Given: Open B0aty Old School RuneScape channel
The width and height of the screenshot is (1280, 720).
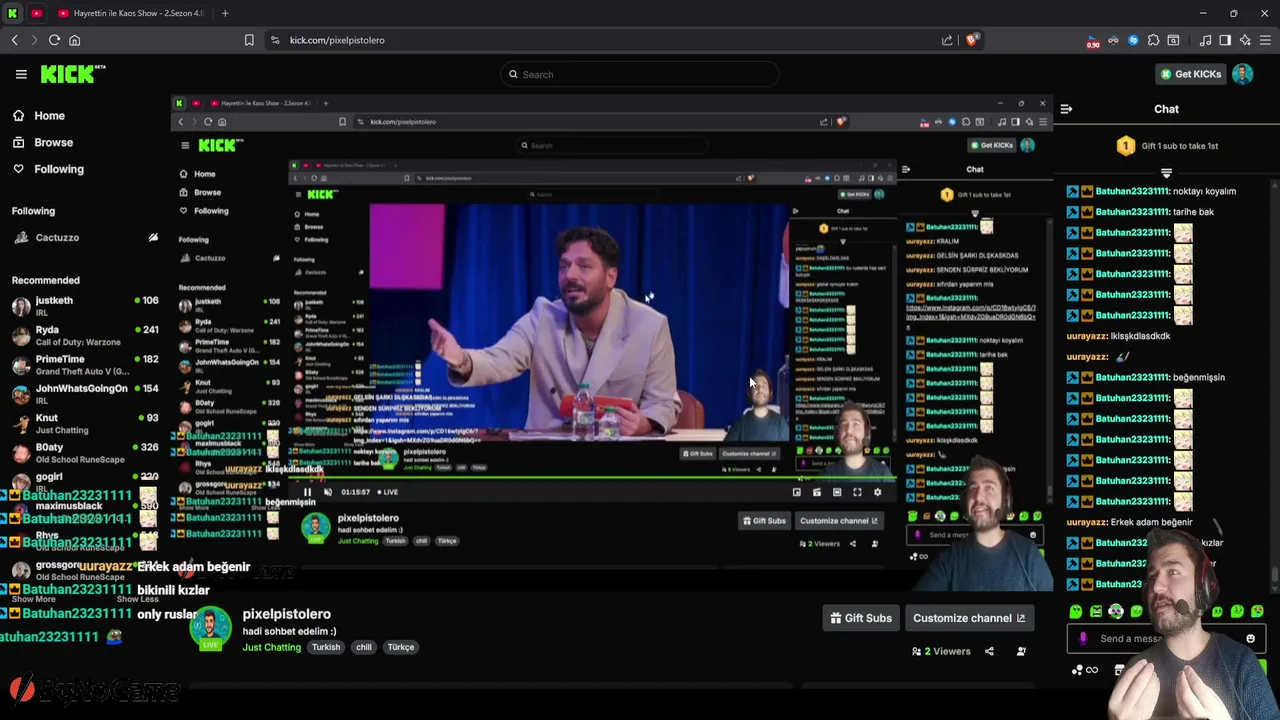Looking at the screenshot, I should (x=85, y=452).
